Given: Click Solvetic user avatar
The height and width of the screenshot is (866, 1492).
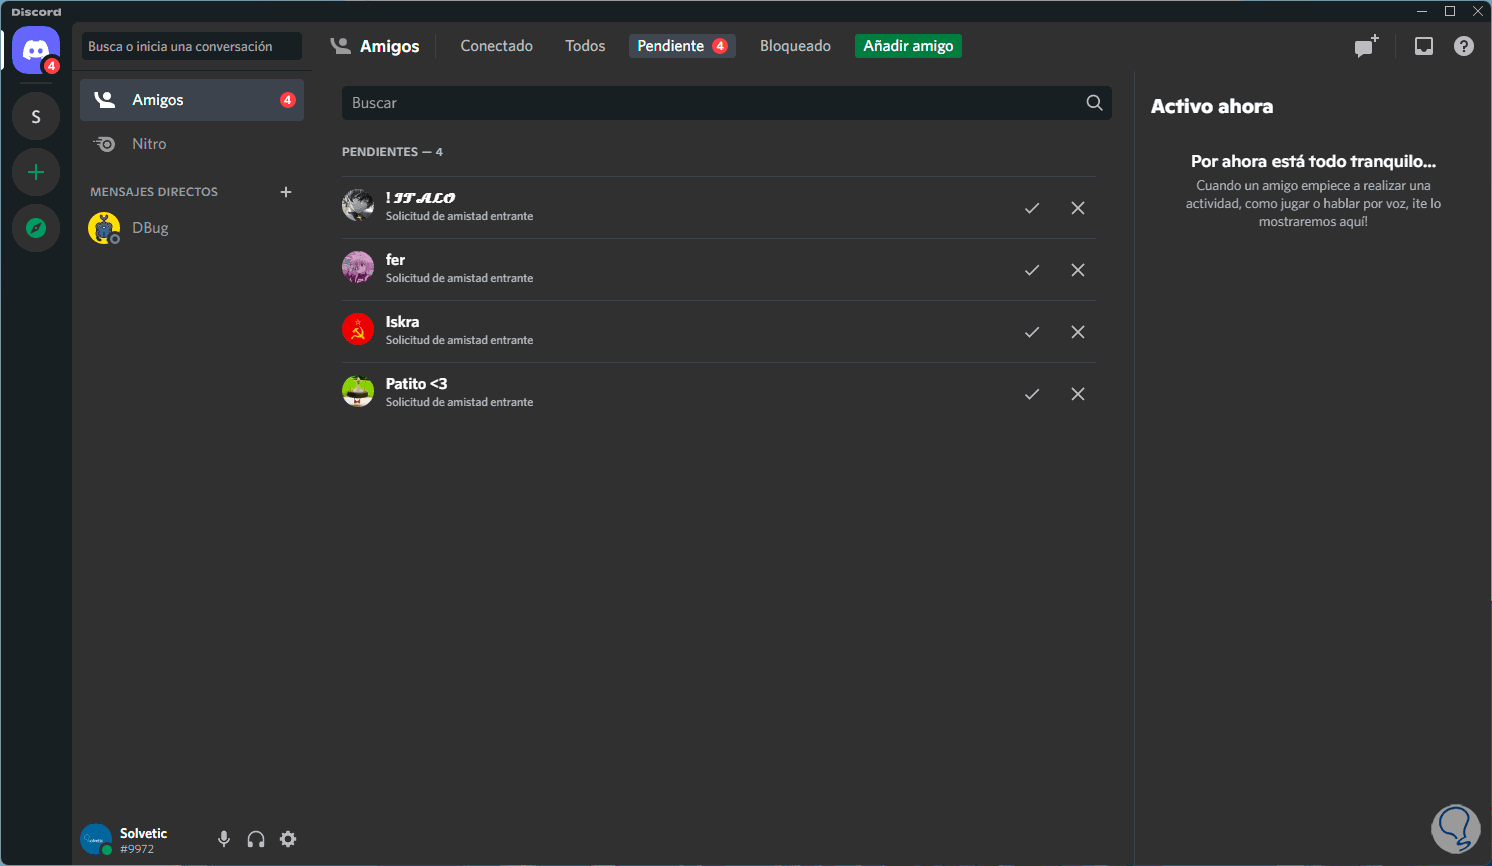Looking at the screenshot, I should pos(96,840).
